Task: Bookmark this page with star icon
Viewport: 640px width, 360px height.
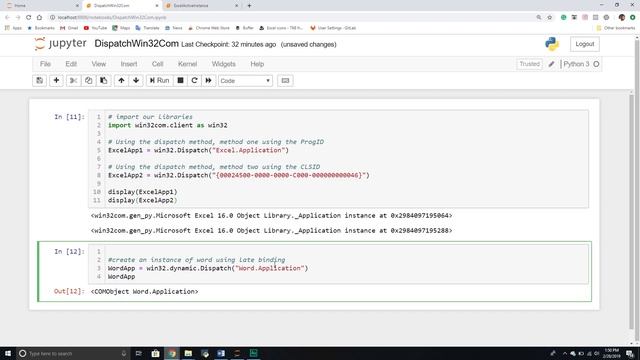Action: point(549,18)
